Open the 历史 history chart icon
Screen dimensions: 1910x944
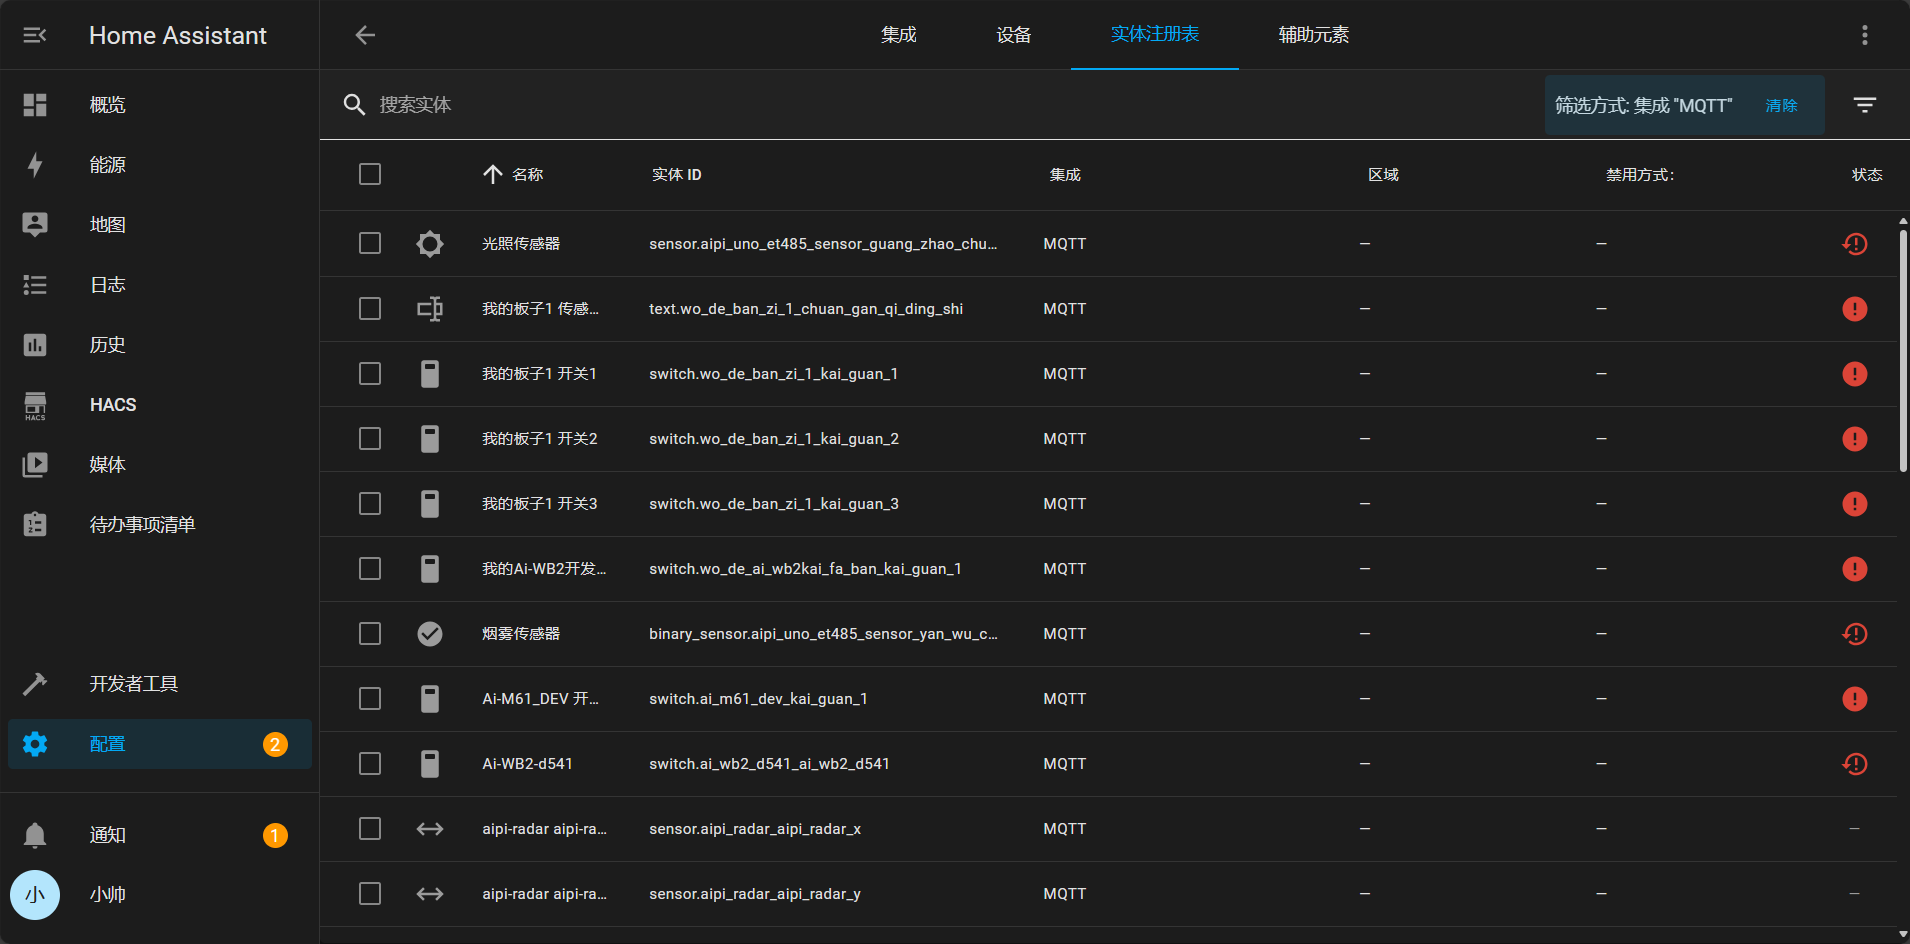coord(35,345)
